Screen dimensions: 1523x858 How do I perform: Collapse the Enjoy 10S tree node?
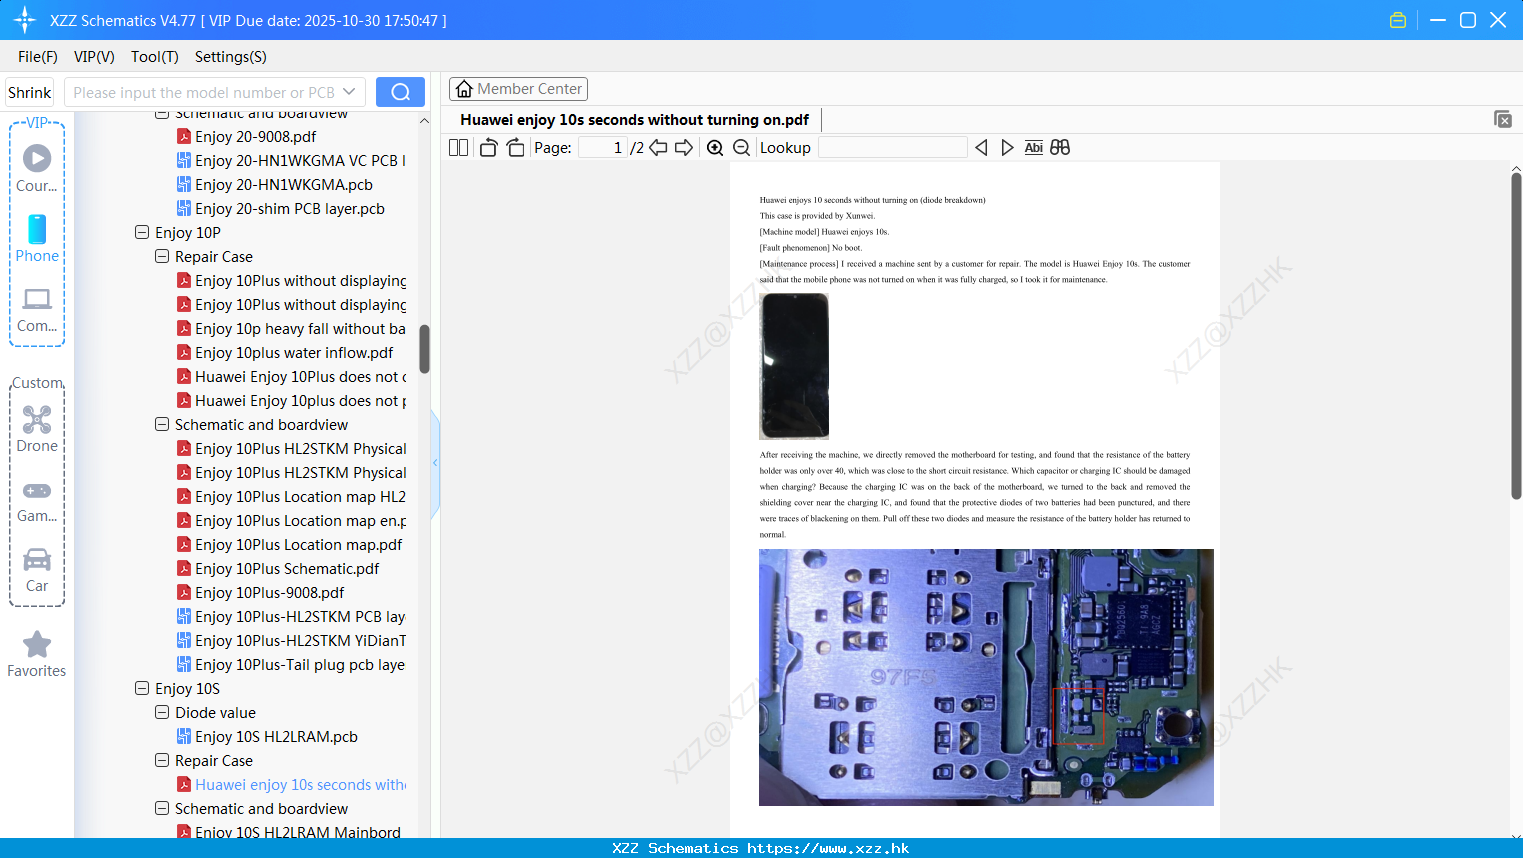point(142,688)
